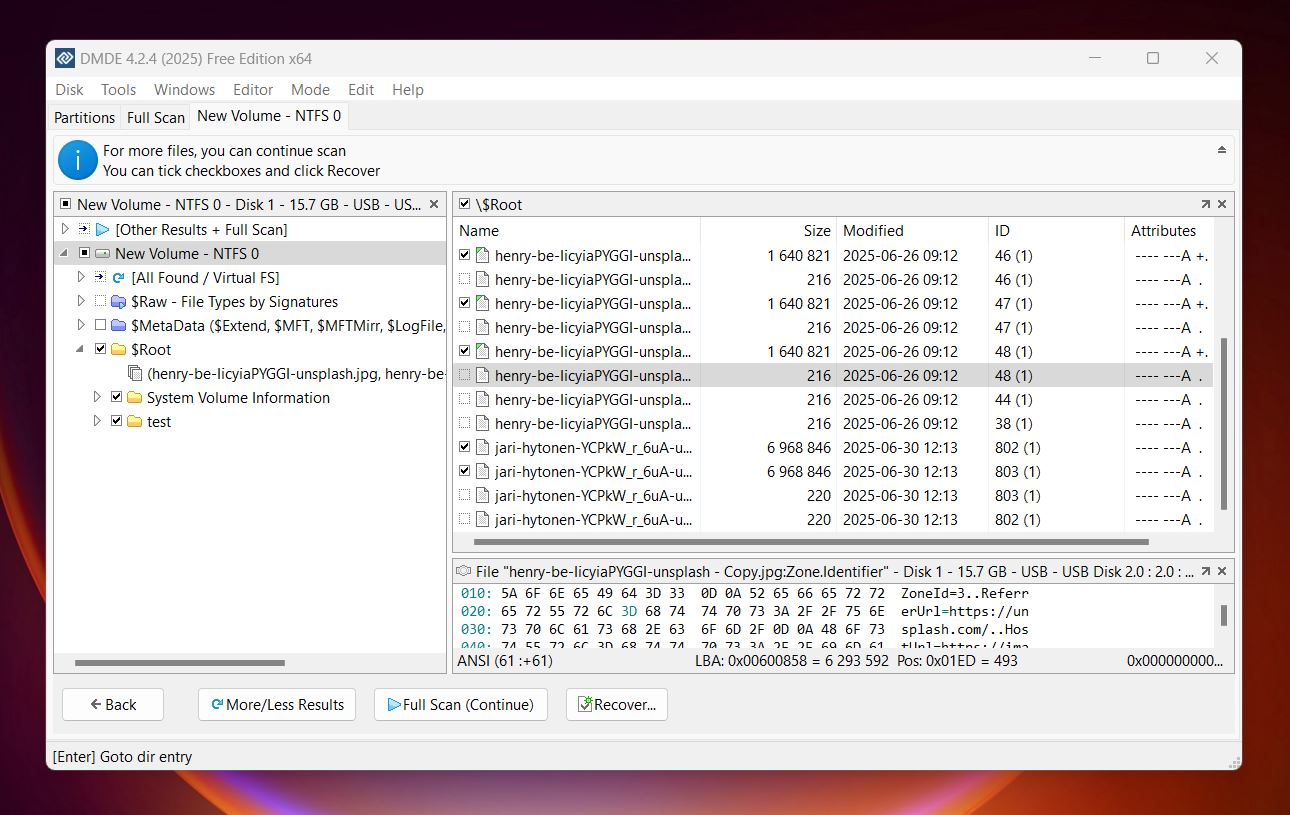Open the Help menu

pos(408,89)
